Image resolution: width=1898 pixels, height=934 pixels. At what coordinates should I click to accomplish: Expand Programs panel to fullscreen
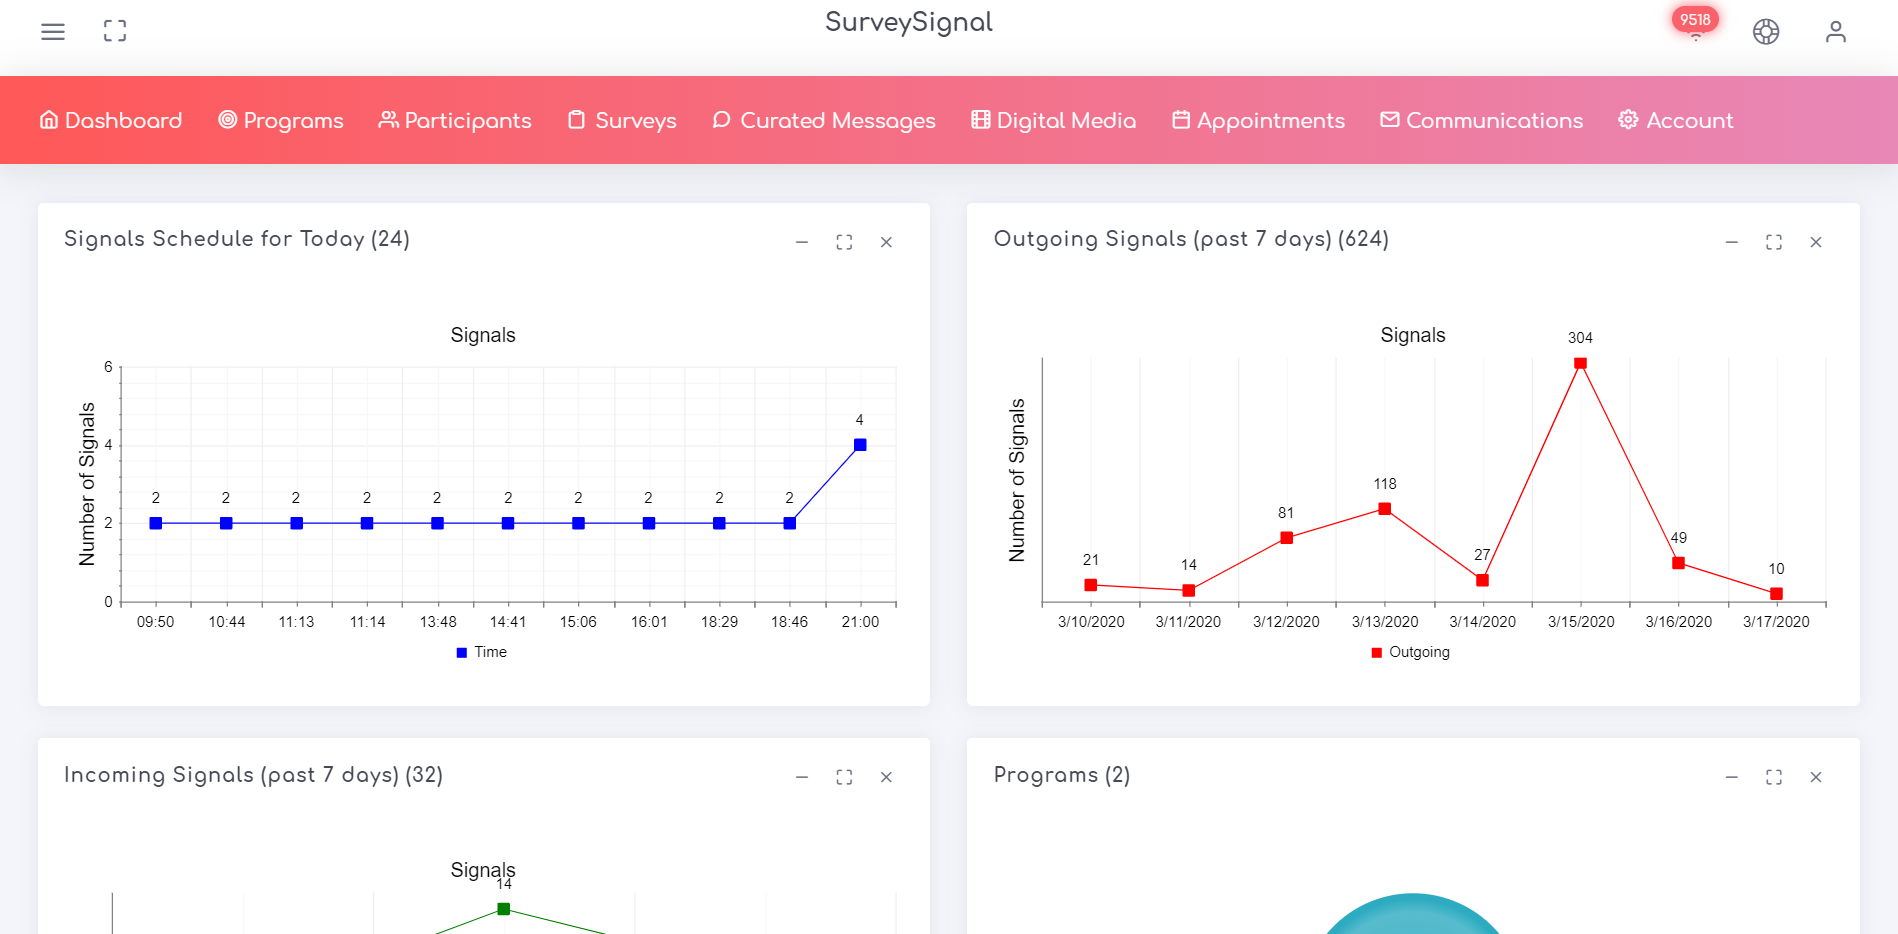pyautogui.click(x=1774, y=777)
